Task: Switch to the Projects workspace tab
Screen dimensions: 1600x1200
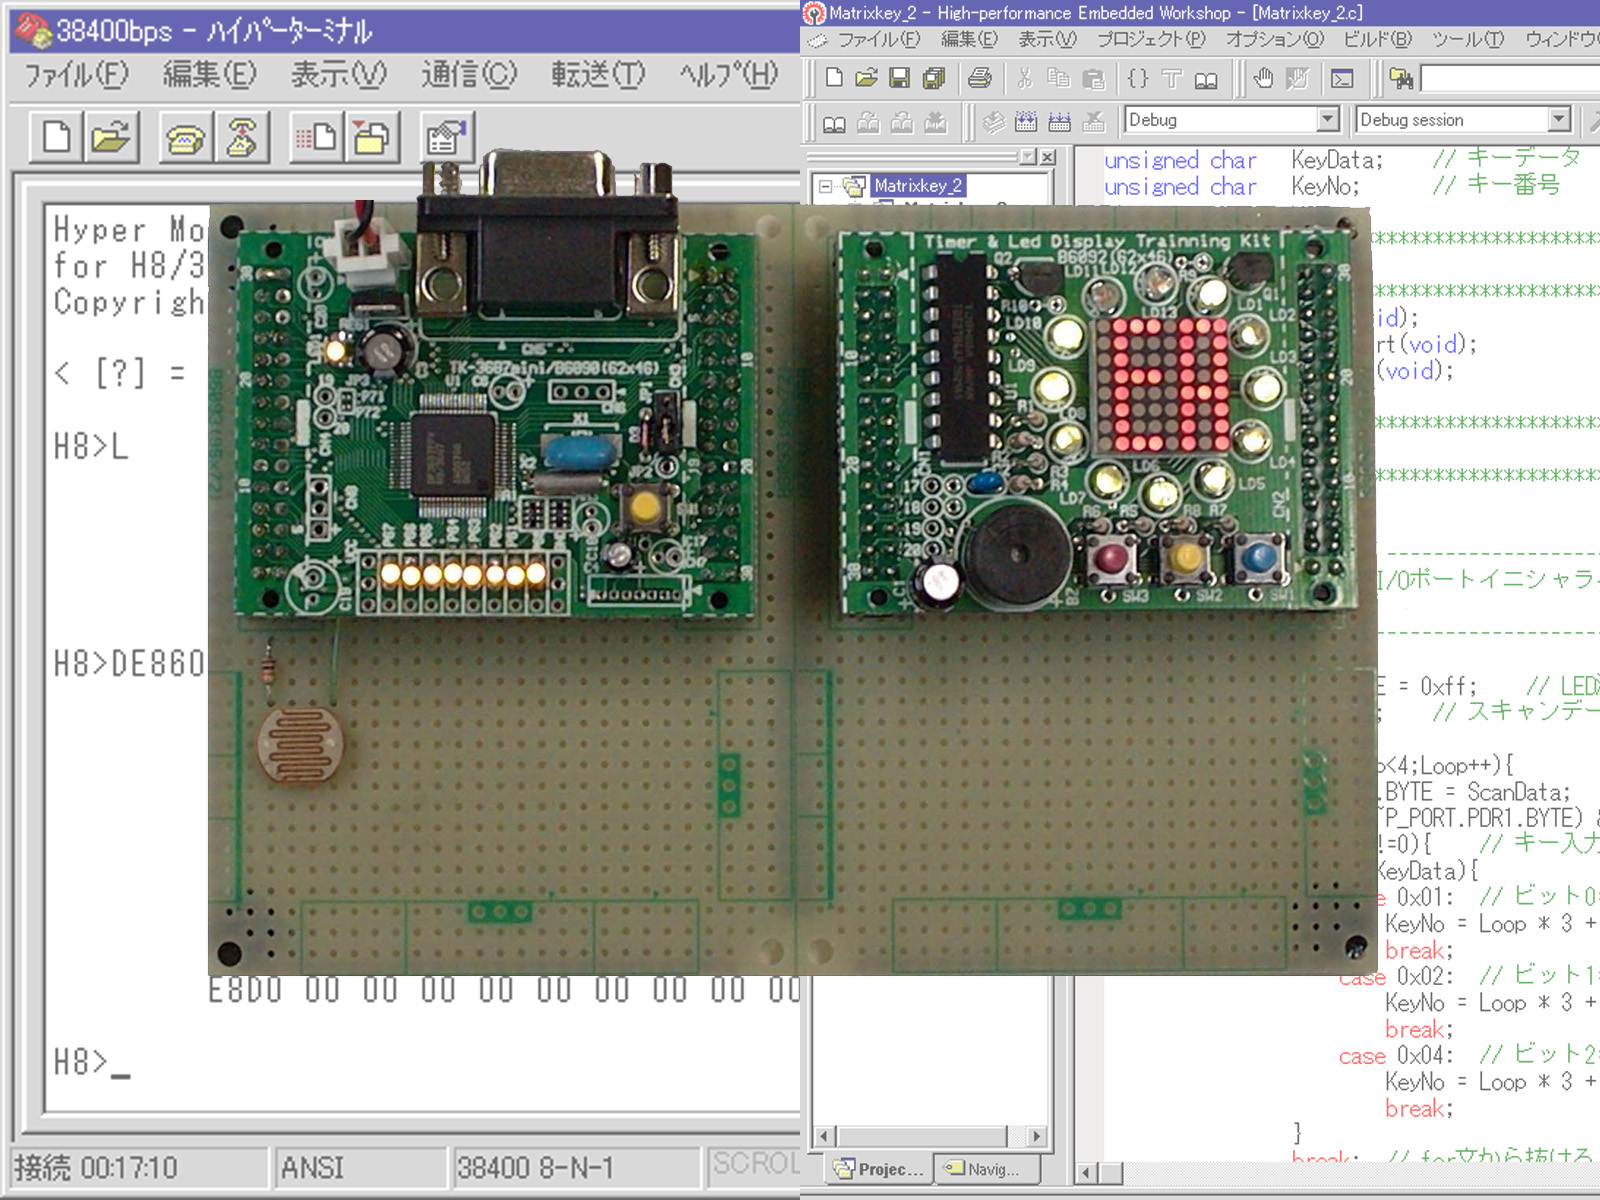Action: 880,1168
